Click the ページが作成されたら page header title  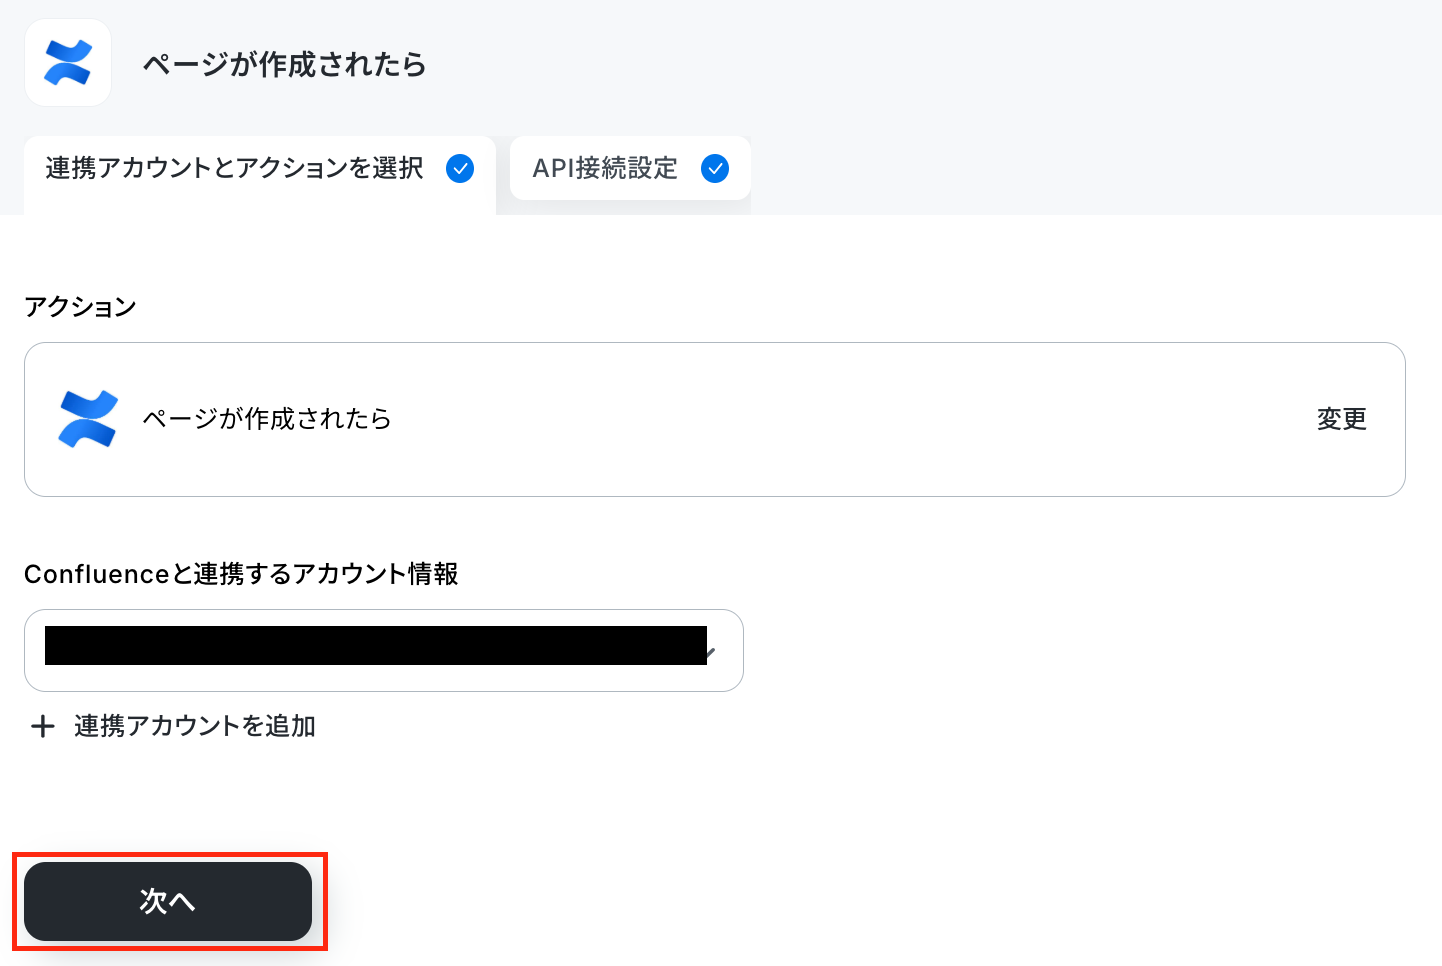(285, 65)
